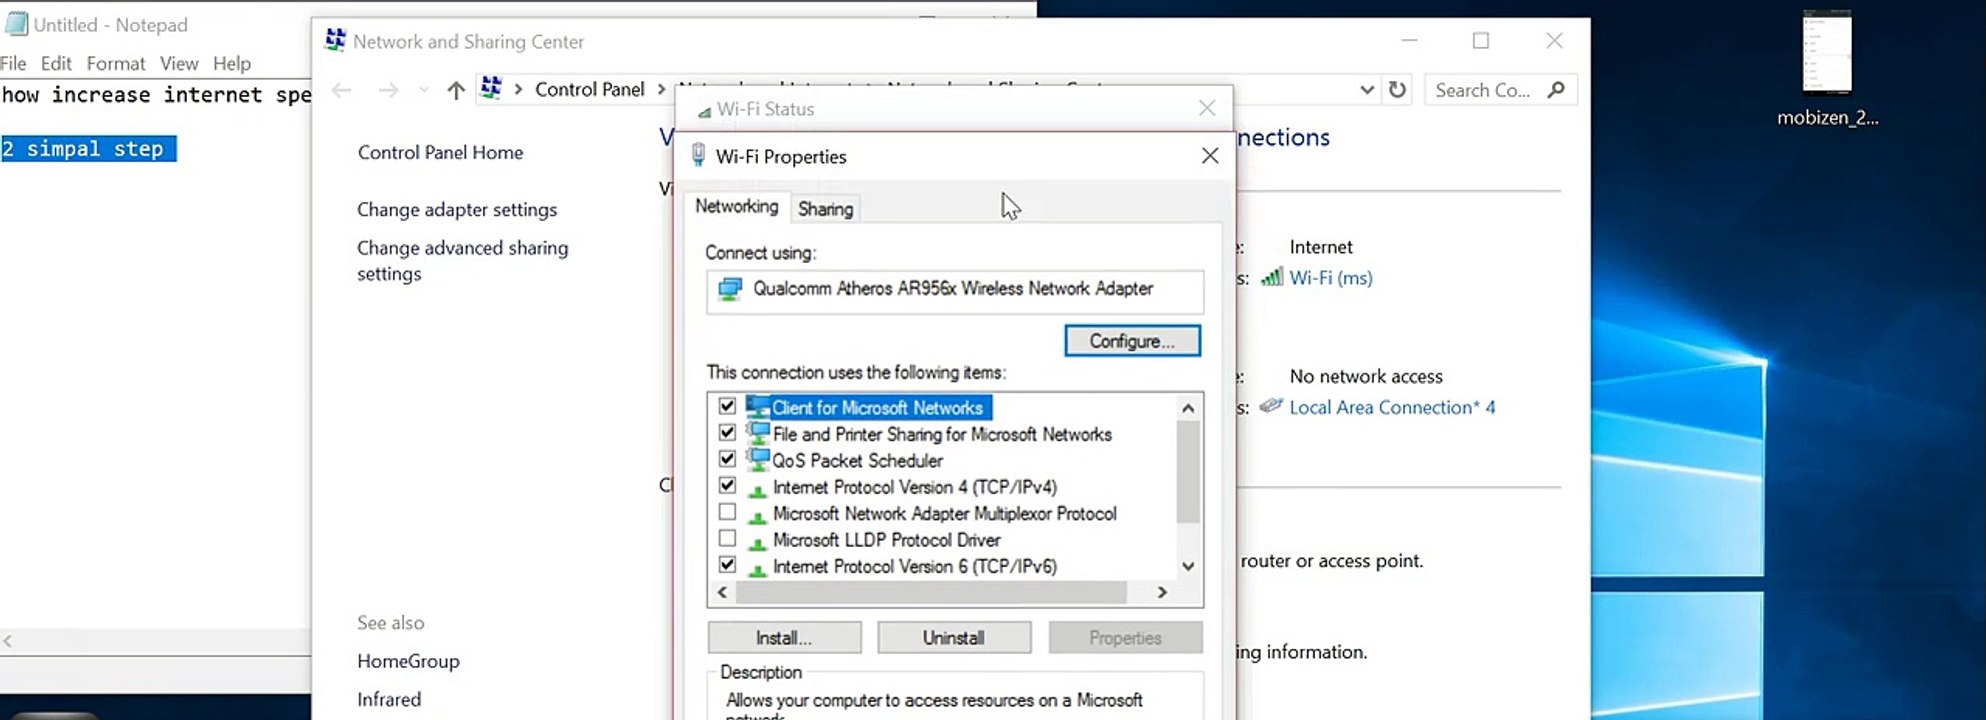This screenshot has height=720, width=1986.
Task: Click the items list horizontal scrollbar thumb
Action: 932,592
